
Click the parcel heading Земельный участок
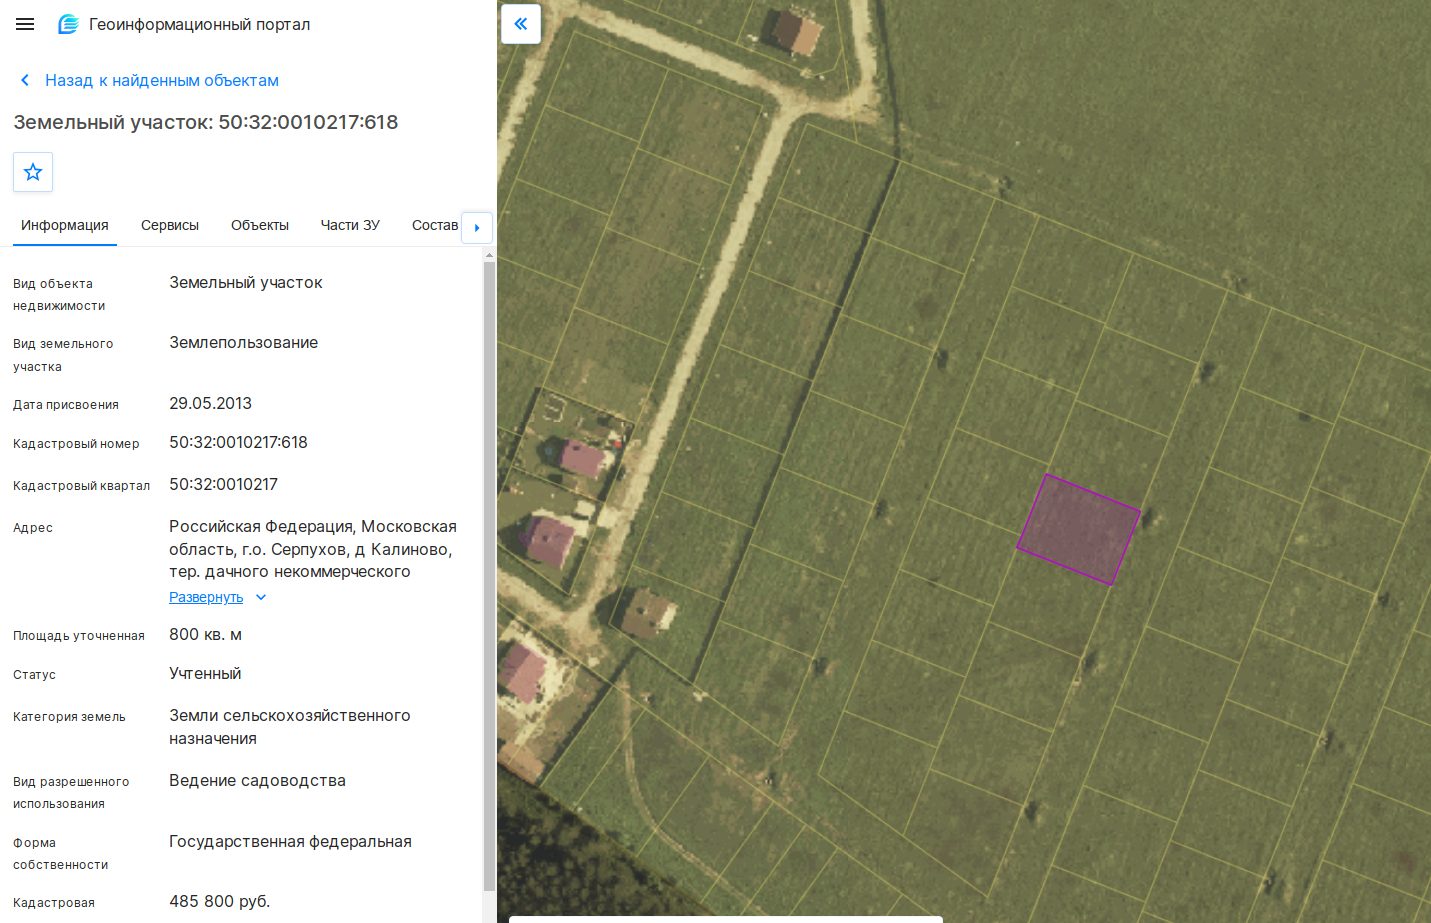click(x=206, y=122)
